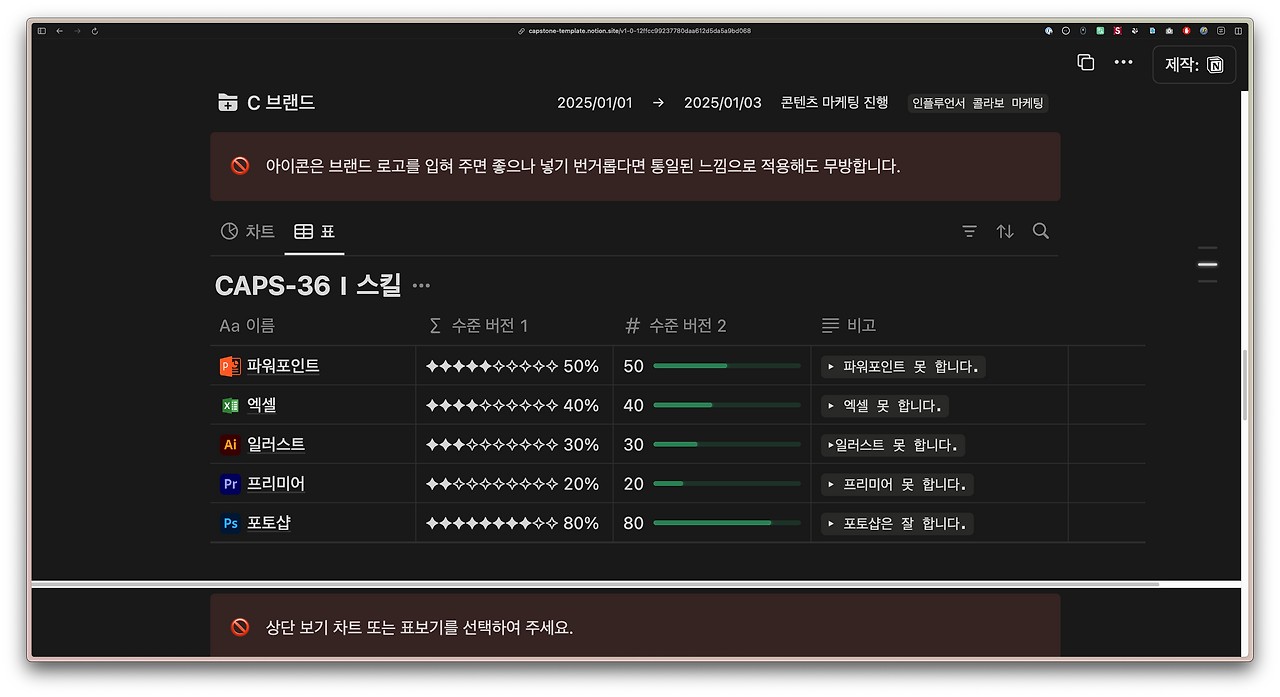The image size is (1280, 697).
Task: Open the filter icon above the table
Action: (x=969, y=231)
